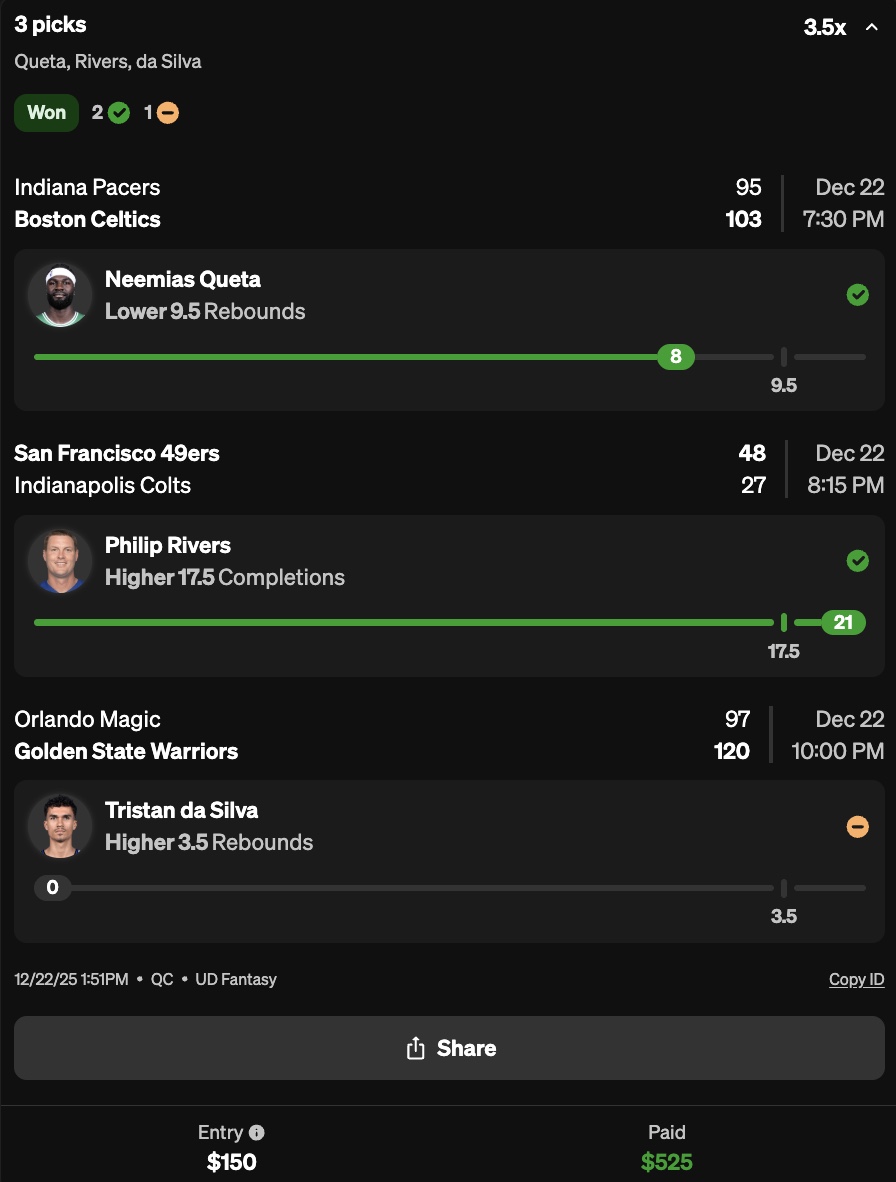Click Neemias Queta's green check icon

coord(857,295)
